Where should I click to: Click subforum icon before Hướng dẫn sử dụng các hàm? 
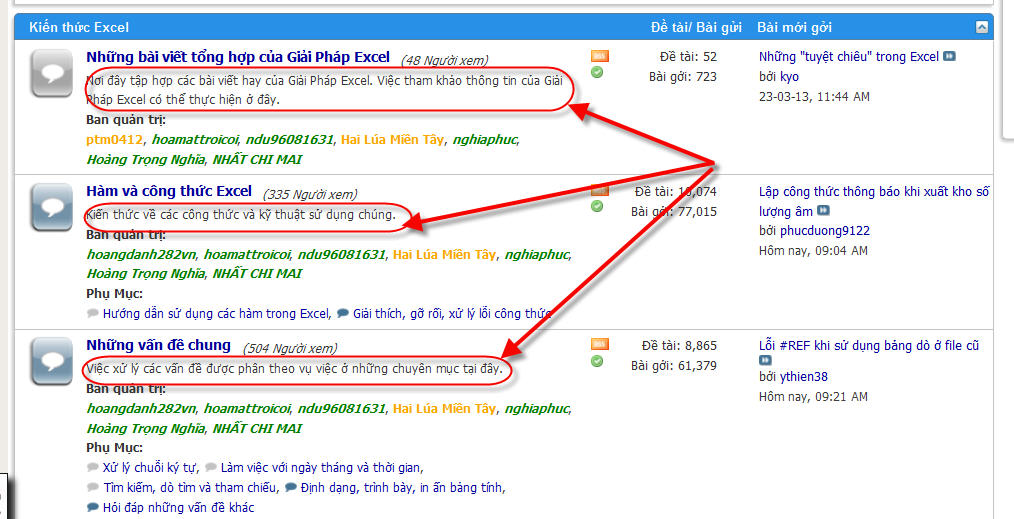(92, 313)
